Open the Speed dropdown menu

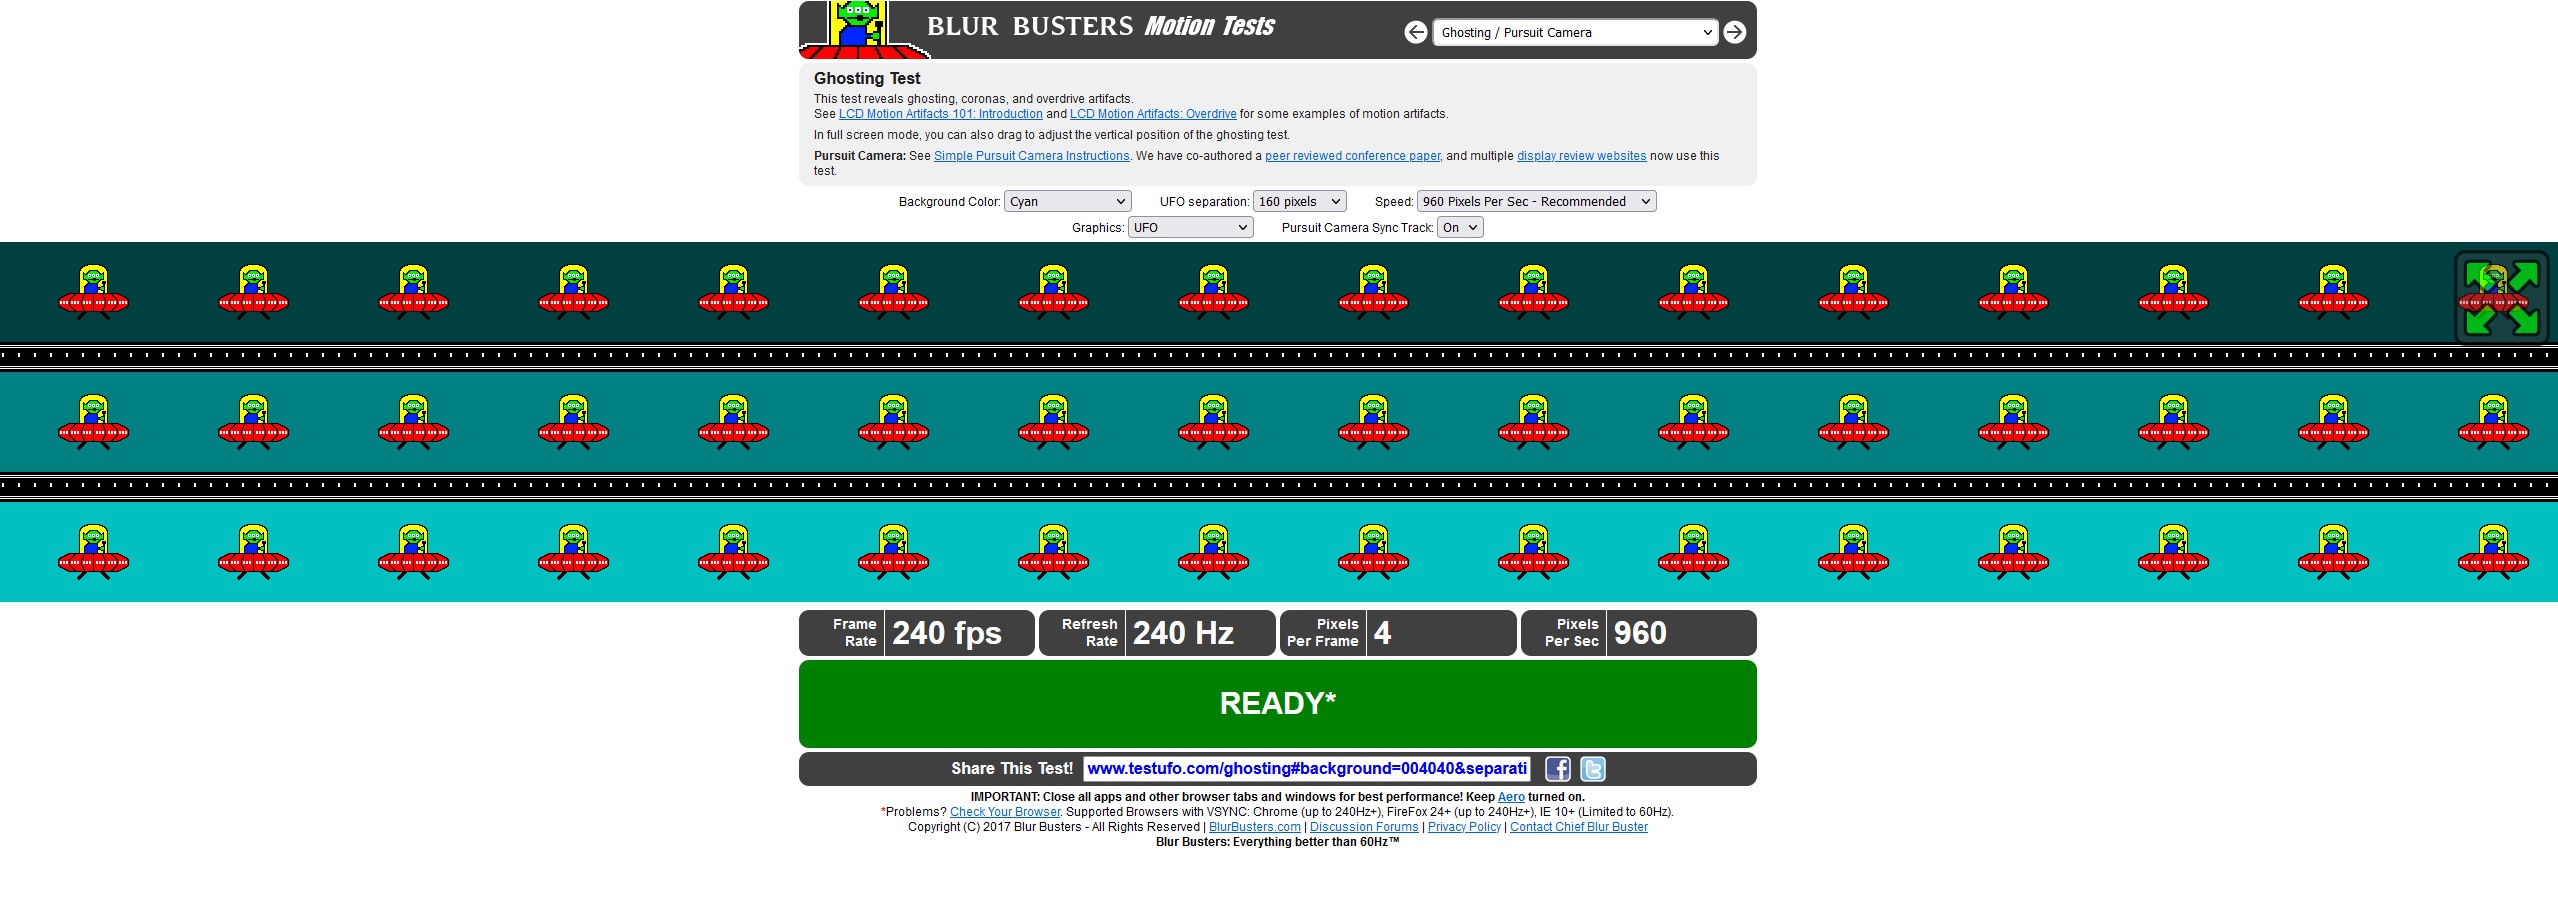click(x=1536, y=202)
